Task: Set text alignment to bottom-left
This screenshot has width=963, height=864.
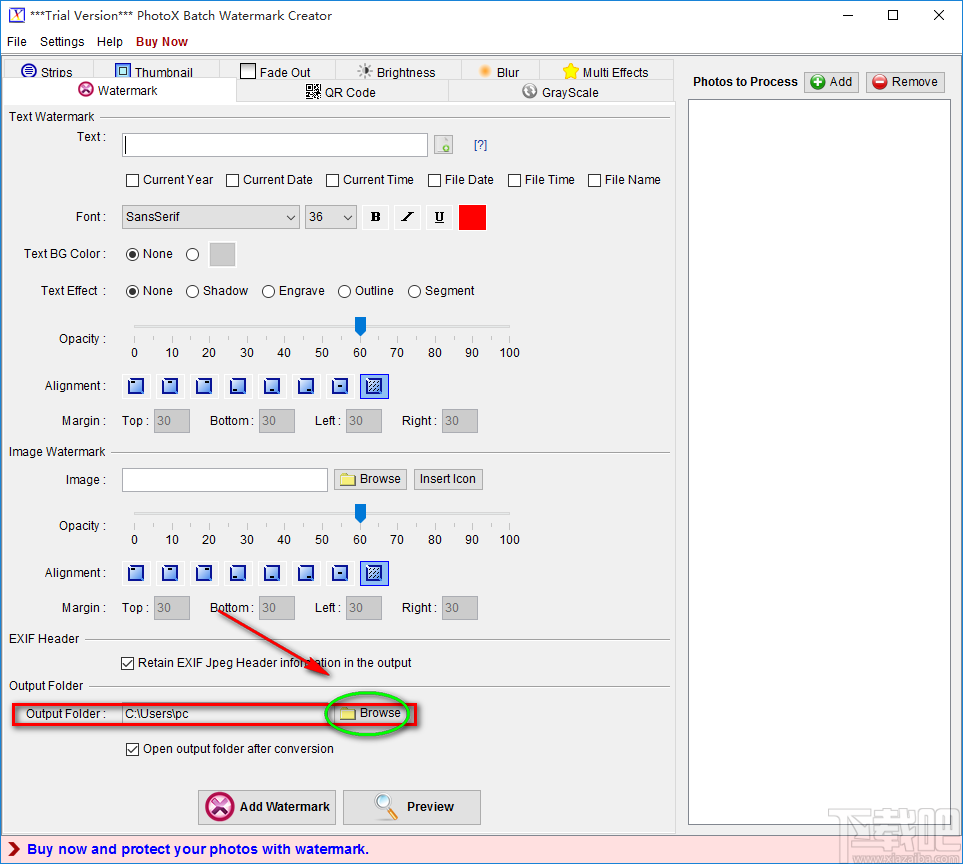Action: point(238,386)
